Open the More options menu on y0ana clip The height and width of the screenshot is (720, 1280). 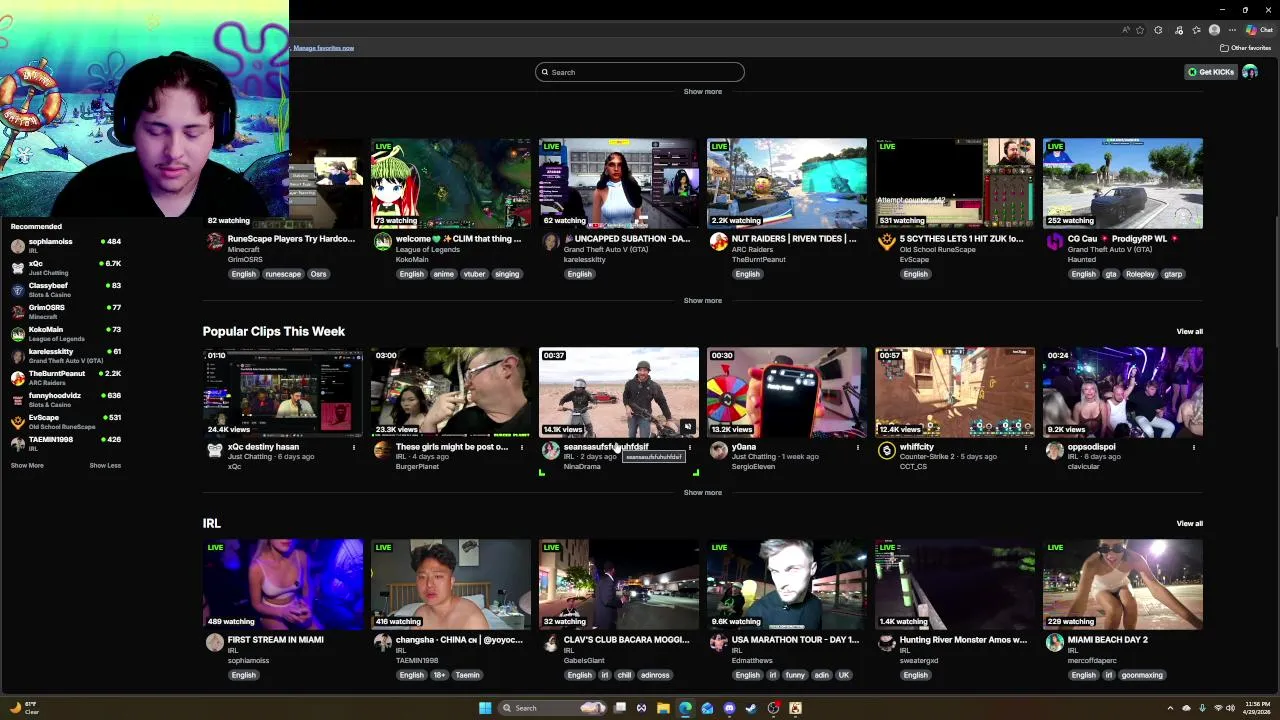coord(857,447)
